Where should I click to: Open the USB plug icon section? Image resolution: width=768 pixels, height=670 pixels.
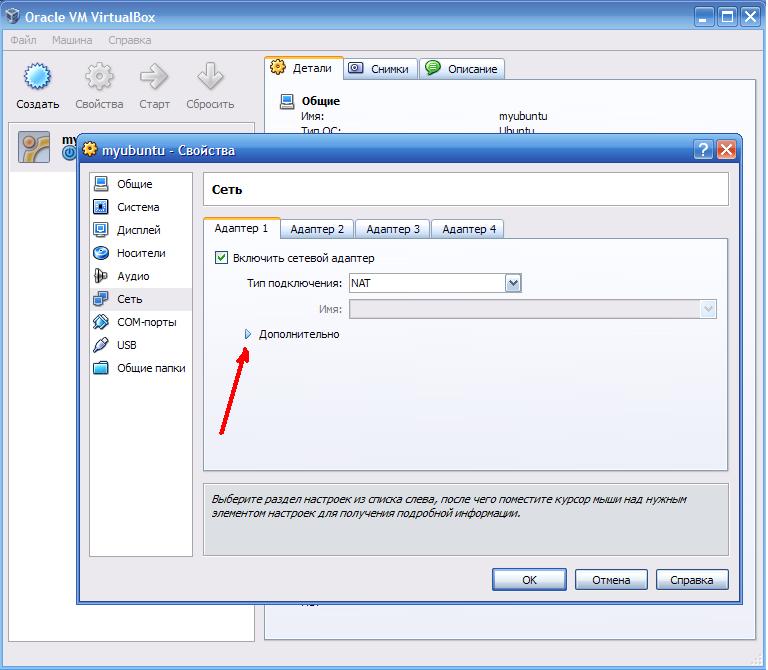[101, 345]
